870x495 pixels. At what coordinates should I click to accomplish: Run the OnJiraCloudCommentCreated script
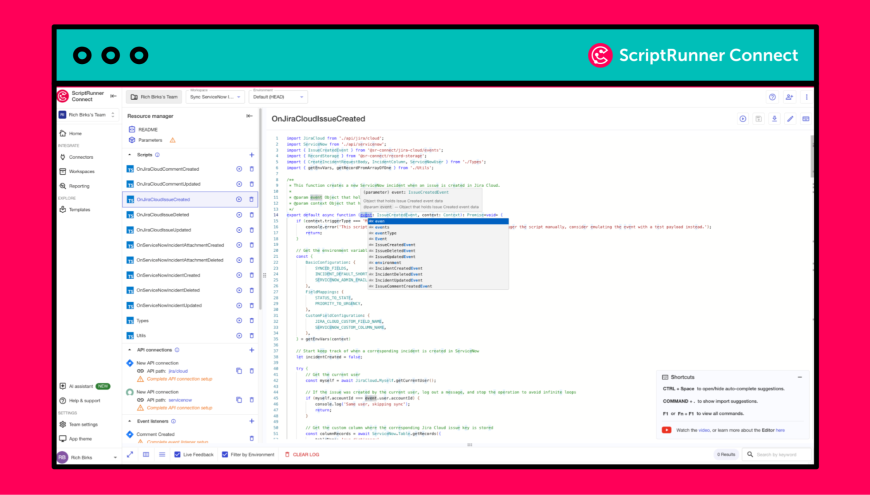tap(239, 169)
